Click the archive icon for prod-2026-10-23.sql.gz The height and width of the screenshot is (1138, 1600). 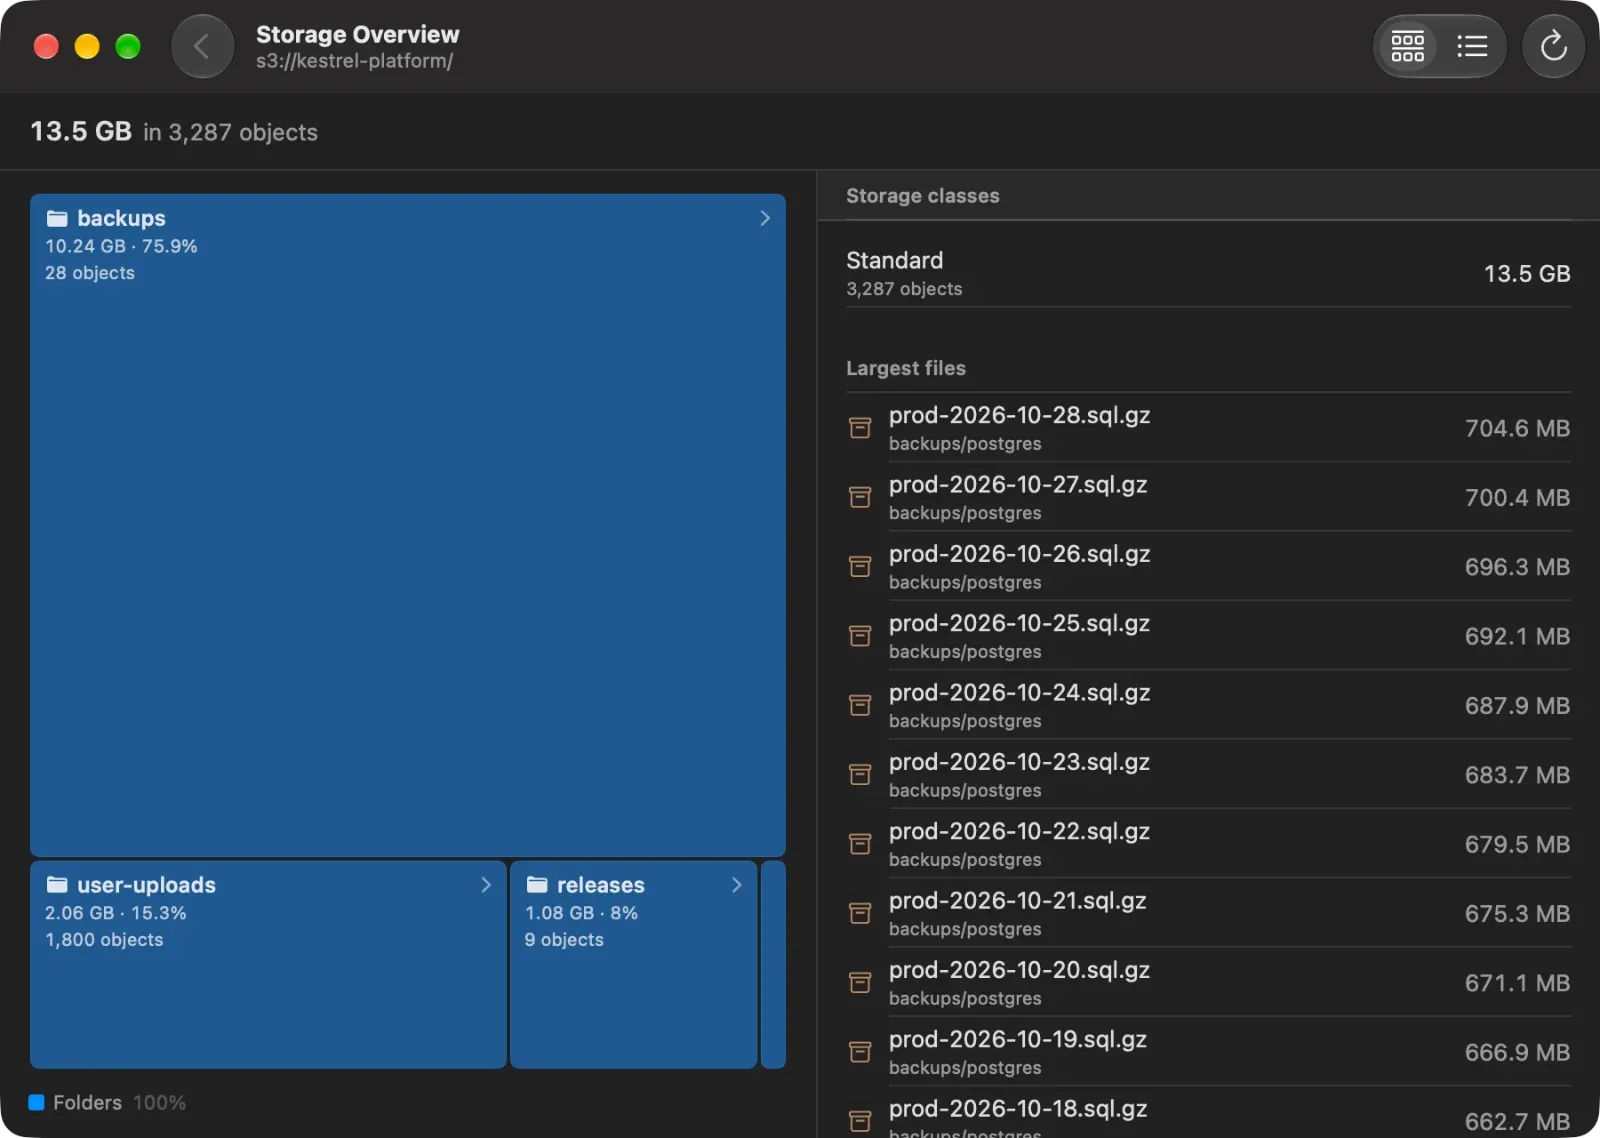point(860,775)
